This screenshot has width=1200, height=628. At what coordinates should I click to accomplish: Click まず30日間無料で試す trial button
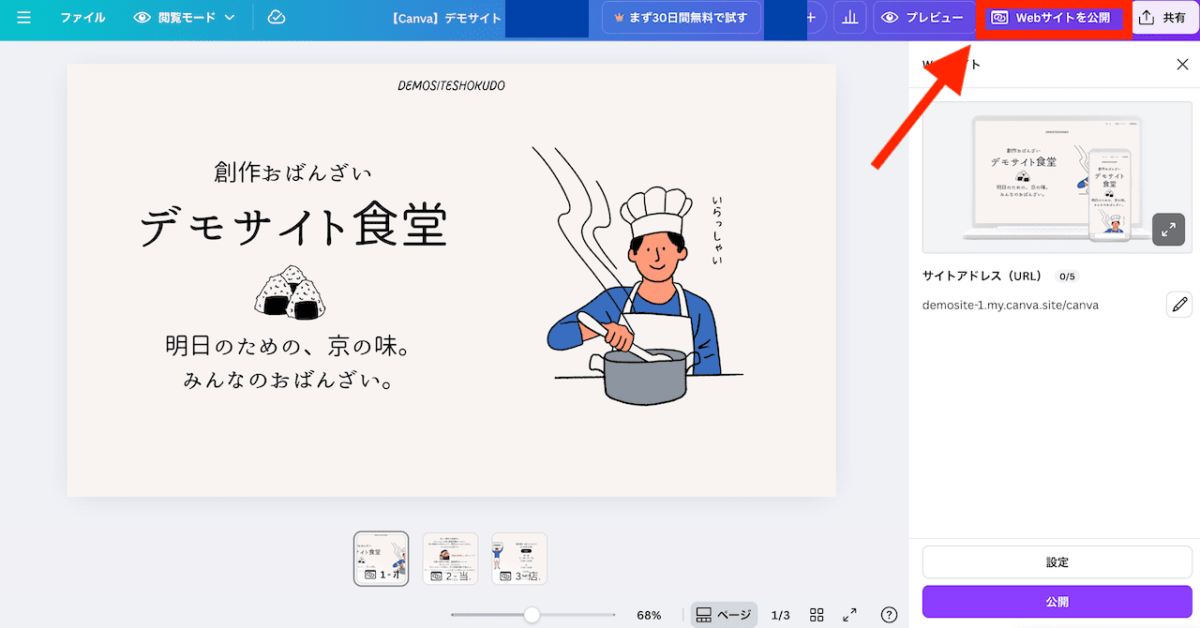(x=680, y=18)
